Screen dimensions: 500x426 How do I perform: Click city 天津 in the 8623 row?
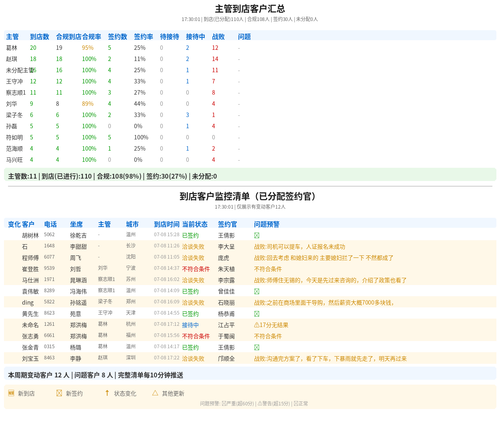131,313
